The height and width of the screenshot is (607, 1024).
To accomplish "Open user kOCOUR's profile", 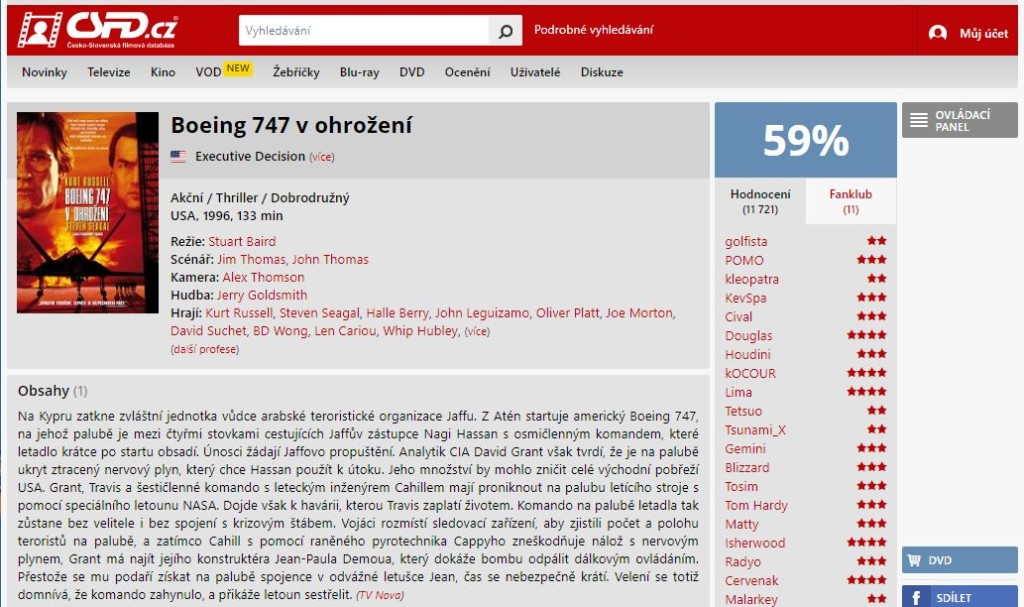I will (750, 374).
